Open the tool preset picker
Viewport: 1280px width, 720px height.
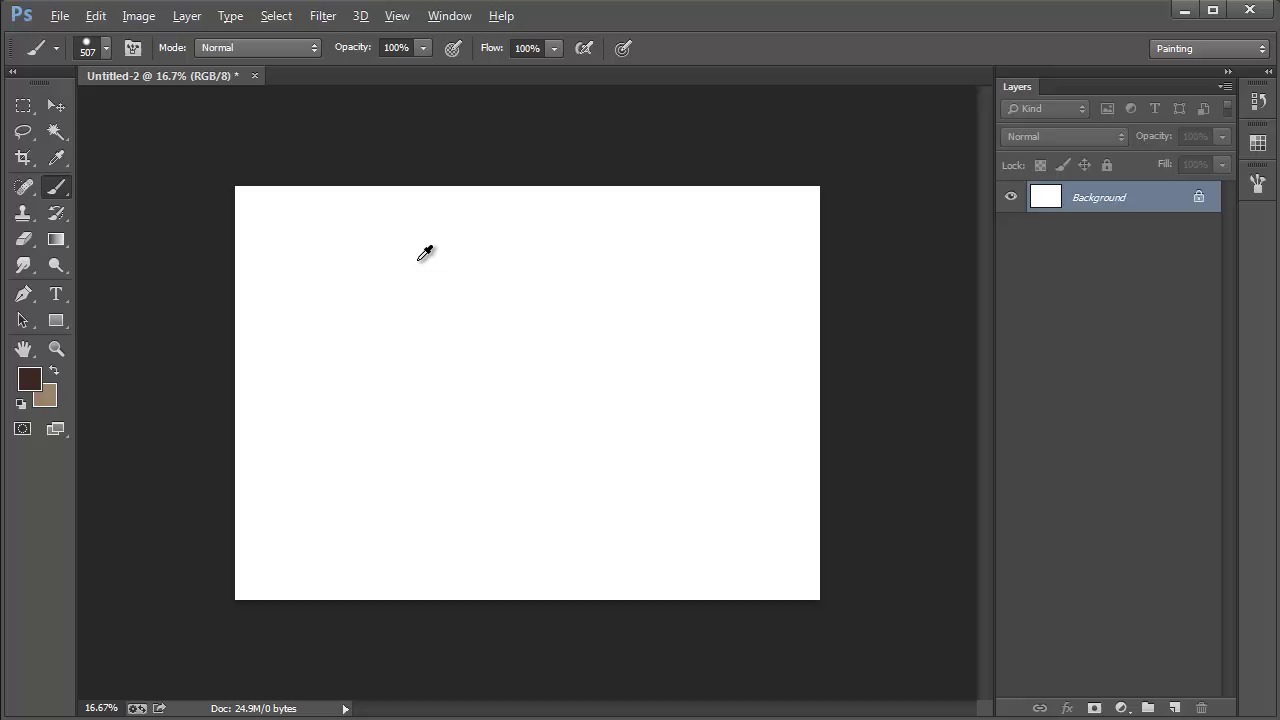pos(40,48)
